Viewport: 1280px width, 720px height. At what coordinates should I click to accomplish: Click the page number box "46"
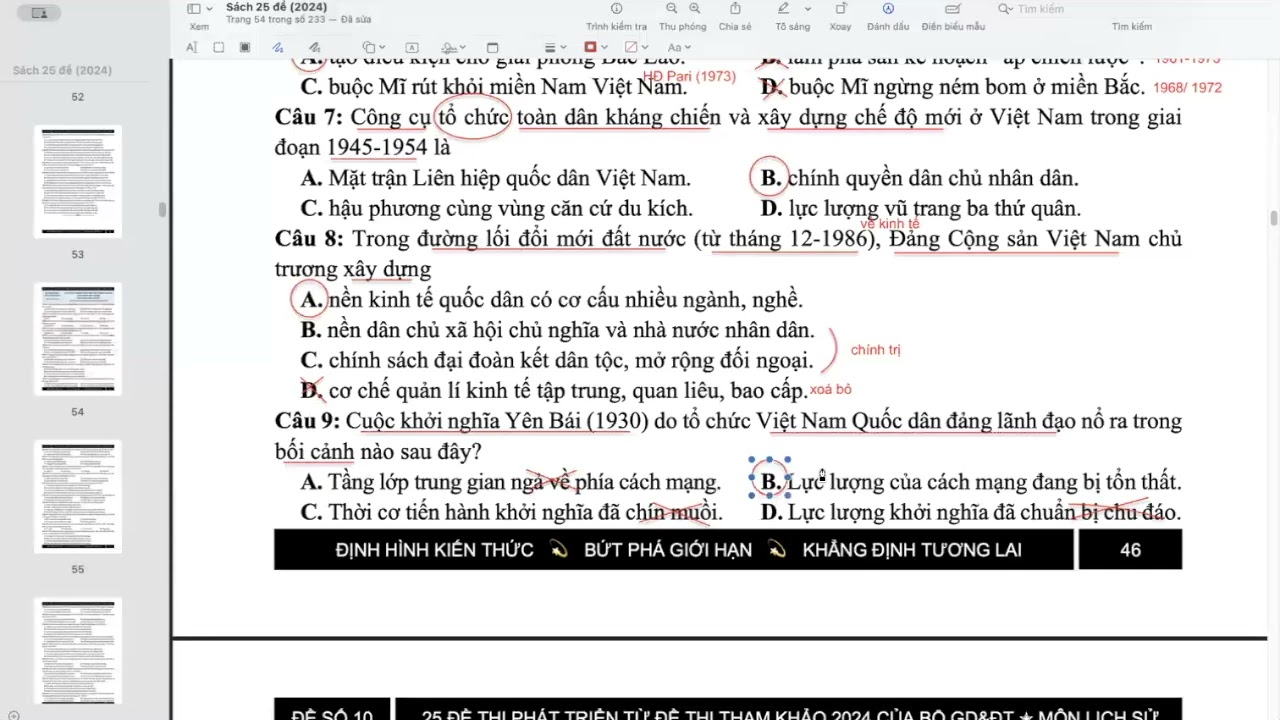1130,549
